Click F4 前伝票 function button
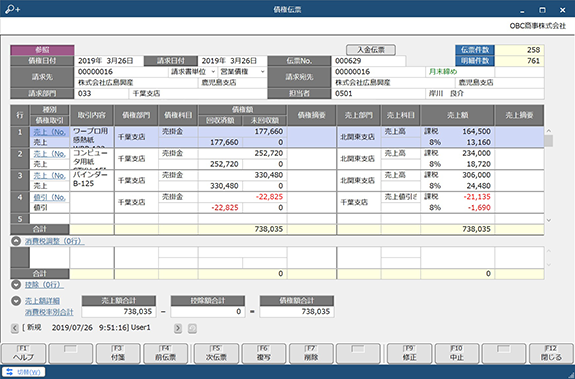This screenshot has height=379, width=575. (165, 354)
